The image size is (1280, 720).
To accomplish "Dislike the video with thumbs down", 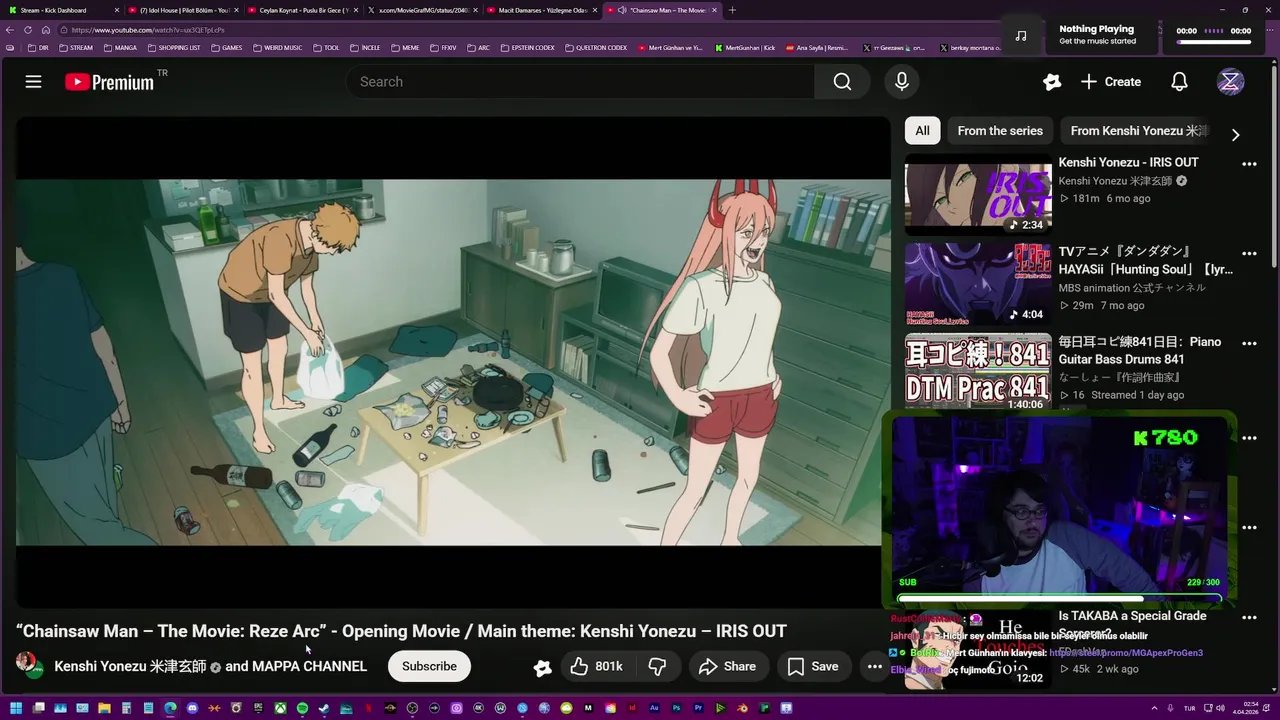I will pyautogui.click(x=657, y=666).
